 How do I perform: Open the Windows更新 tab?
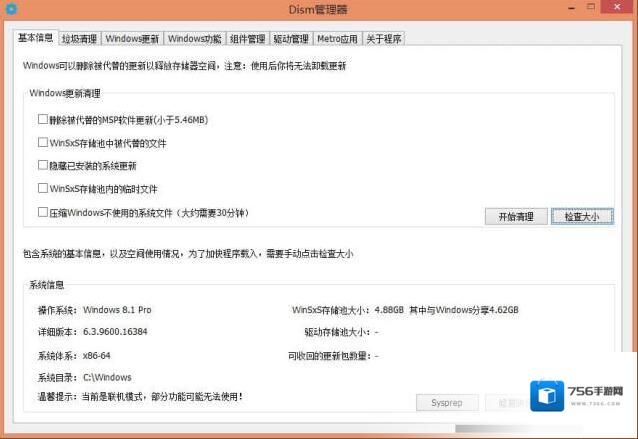point(132,39)
